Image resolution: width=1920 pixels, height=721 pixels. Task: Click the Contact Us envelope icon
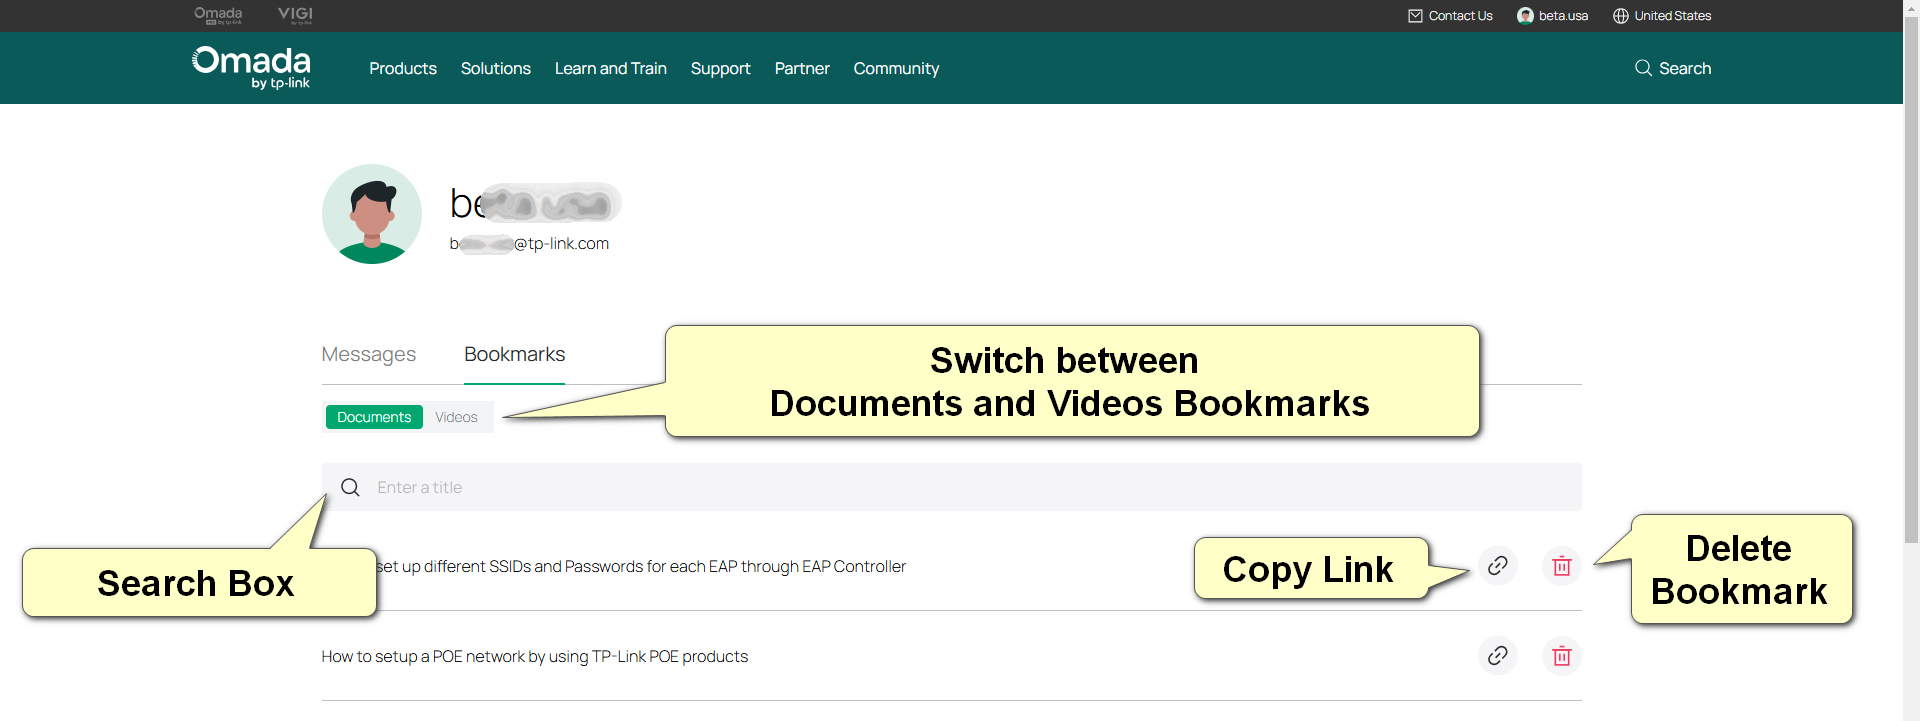click(x=1415, y=16)
